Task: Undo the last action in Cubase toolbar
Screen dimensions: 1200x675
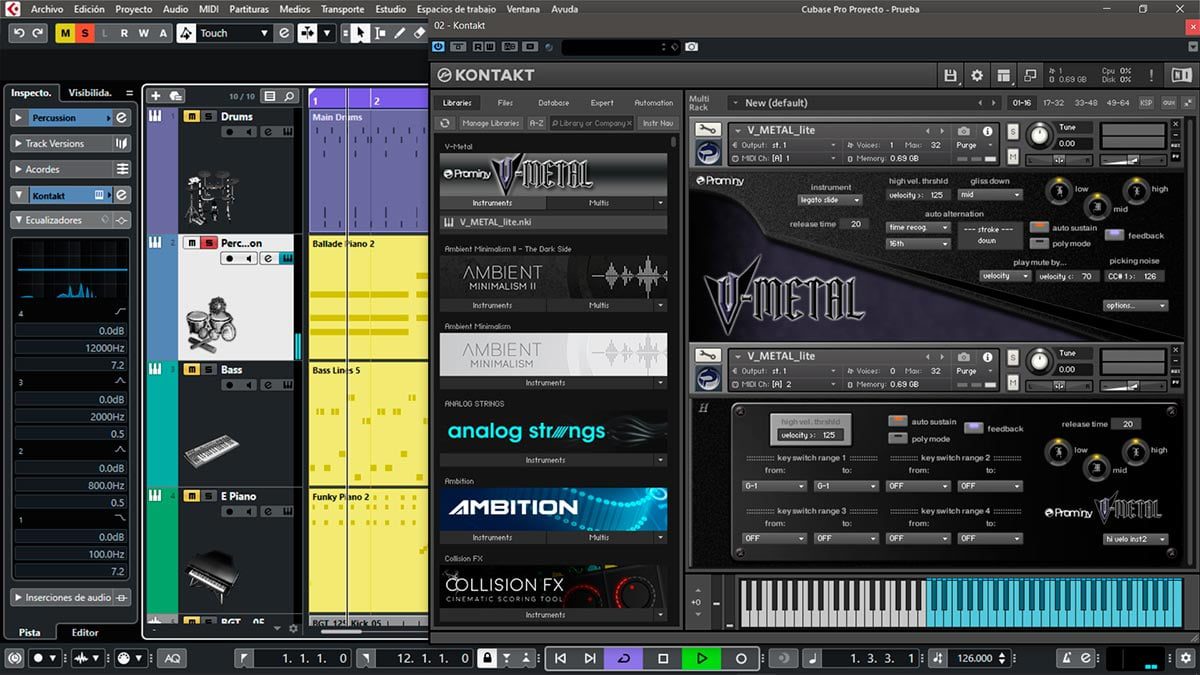Action: [x=18, y=33]
